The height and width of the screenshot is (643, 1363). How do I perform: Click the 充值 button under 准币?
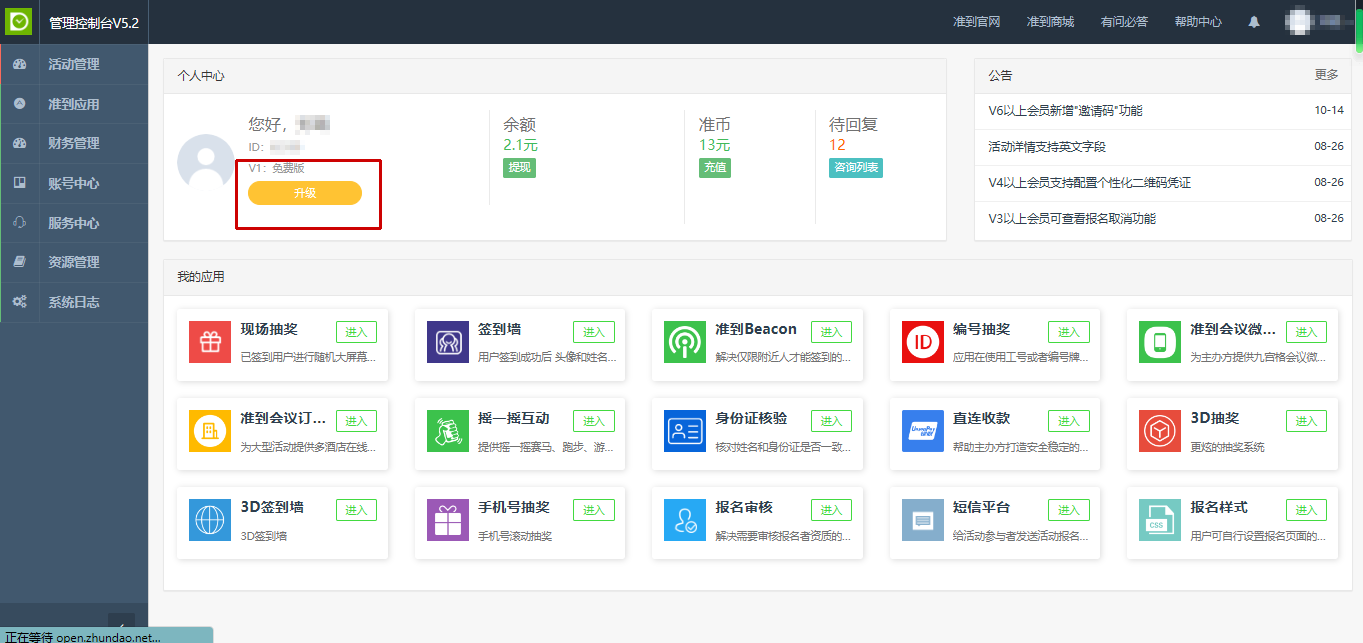[714, 168]
